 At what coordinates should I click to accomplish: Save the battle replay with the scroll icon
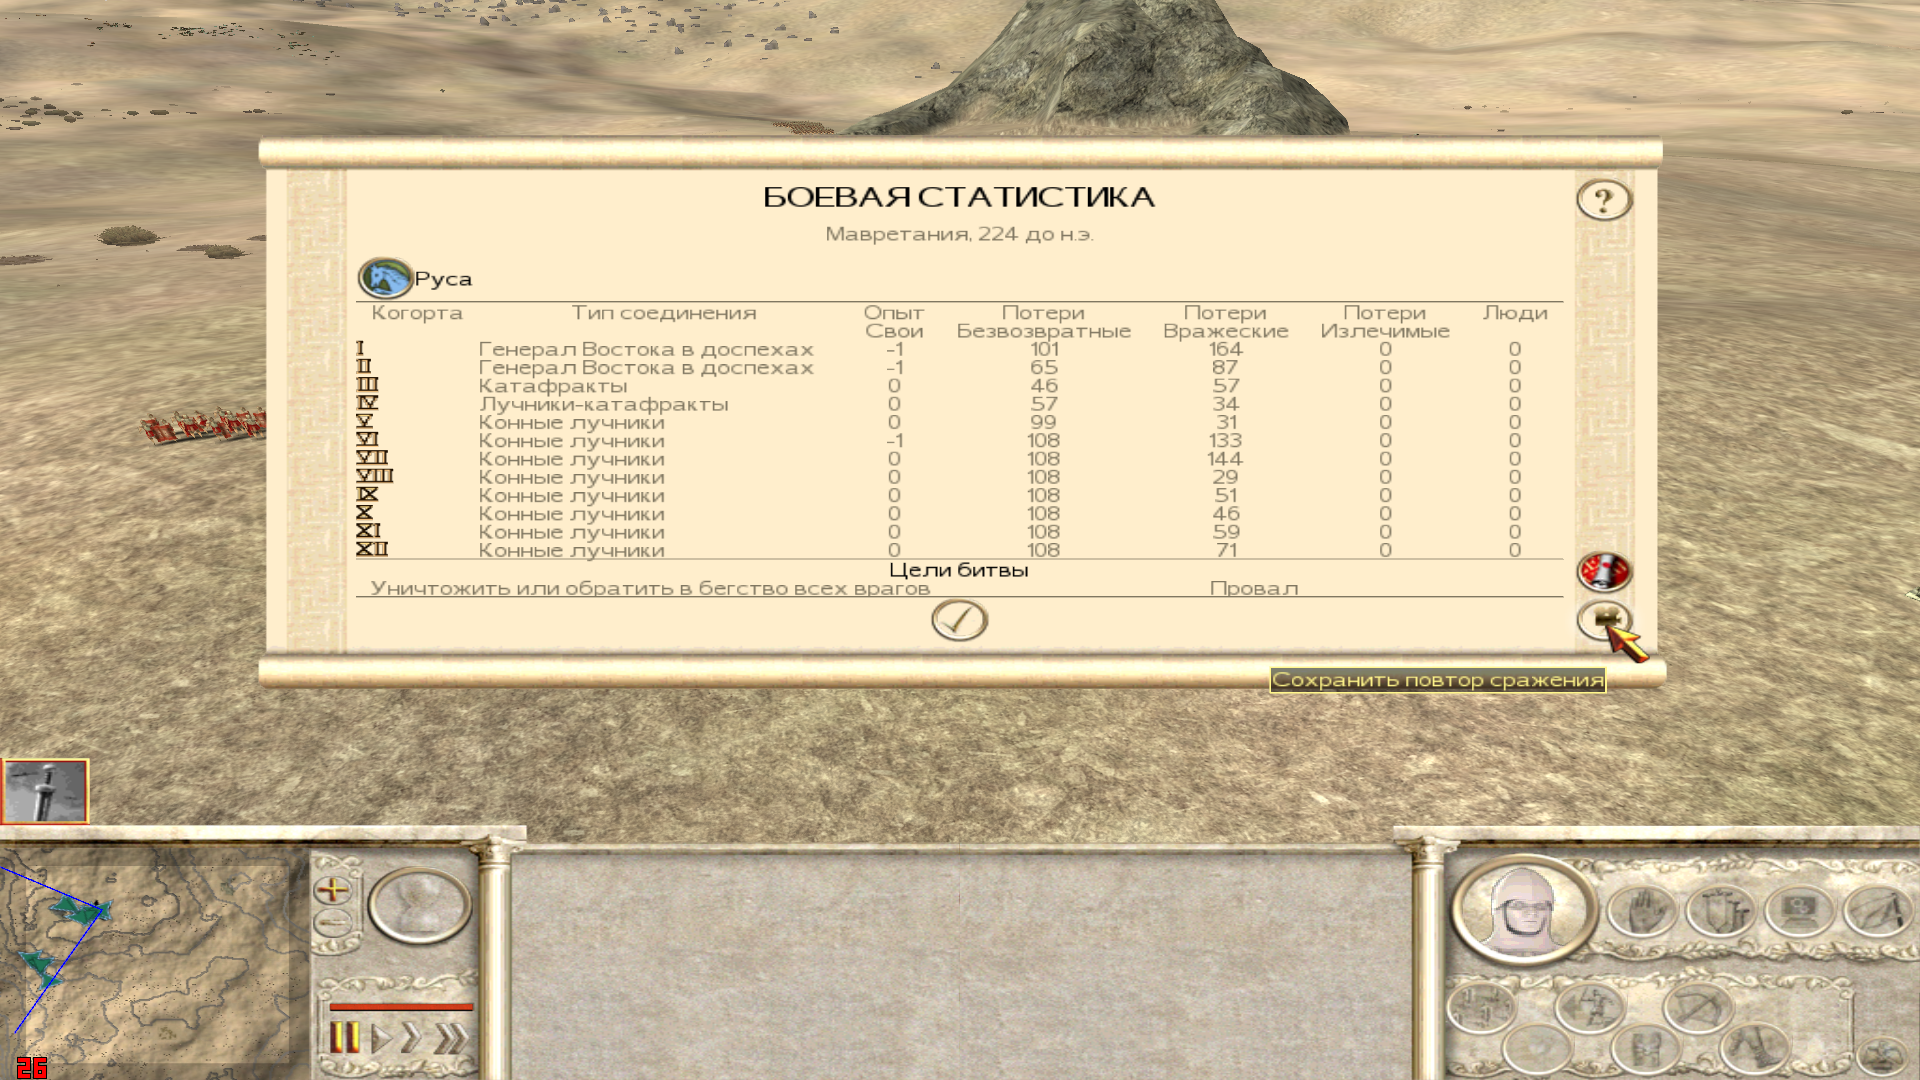(1604, 621)
